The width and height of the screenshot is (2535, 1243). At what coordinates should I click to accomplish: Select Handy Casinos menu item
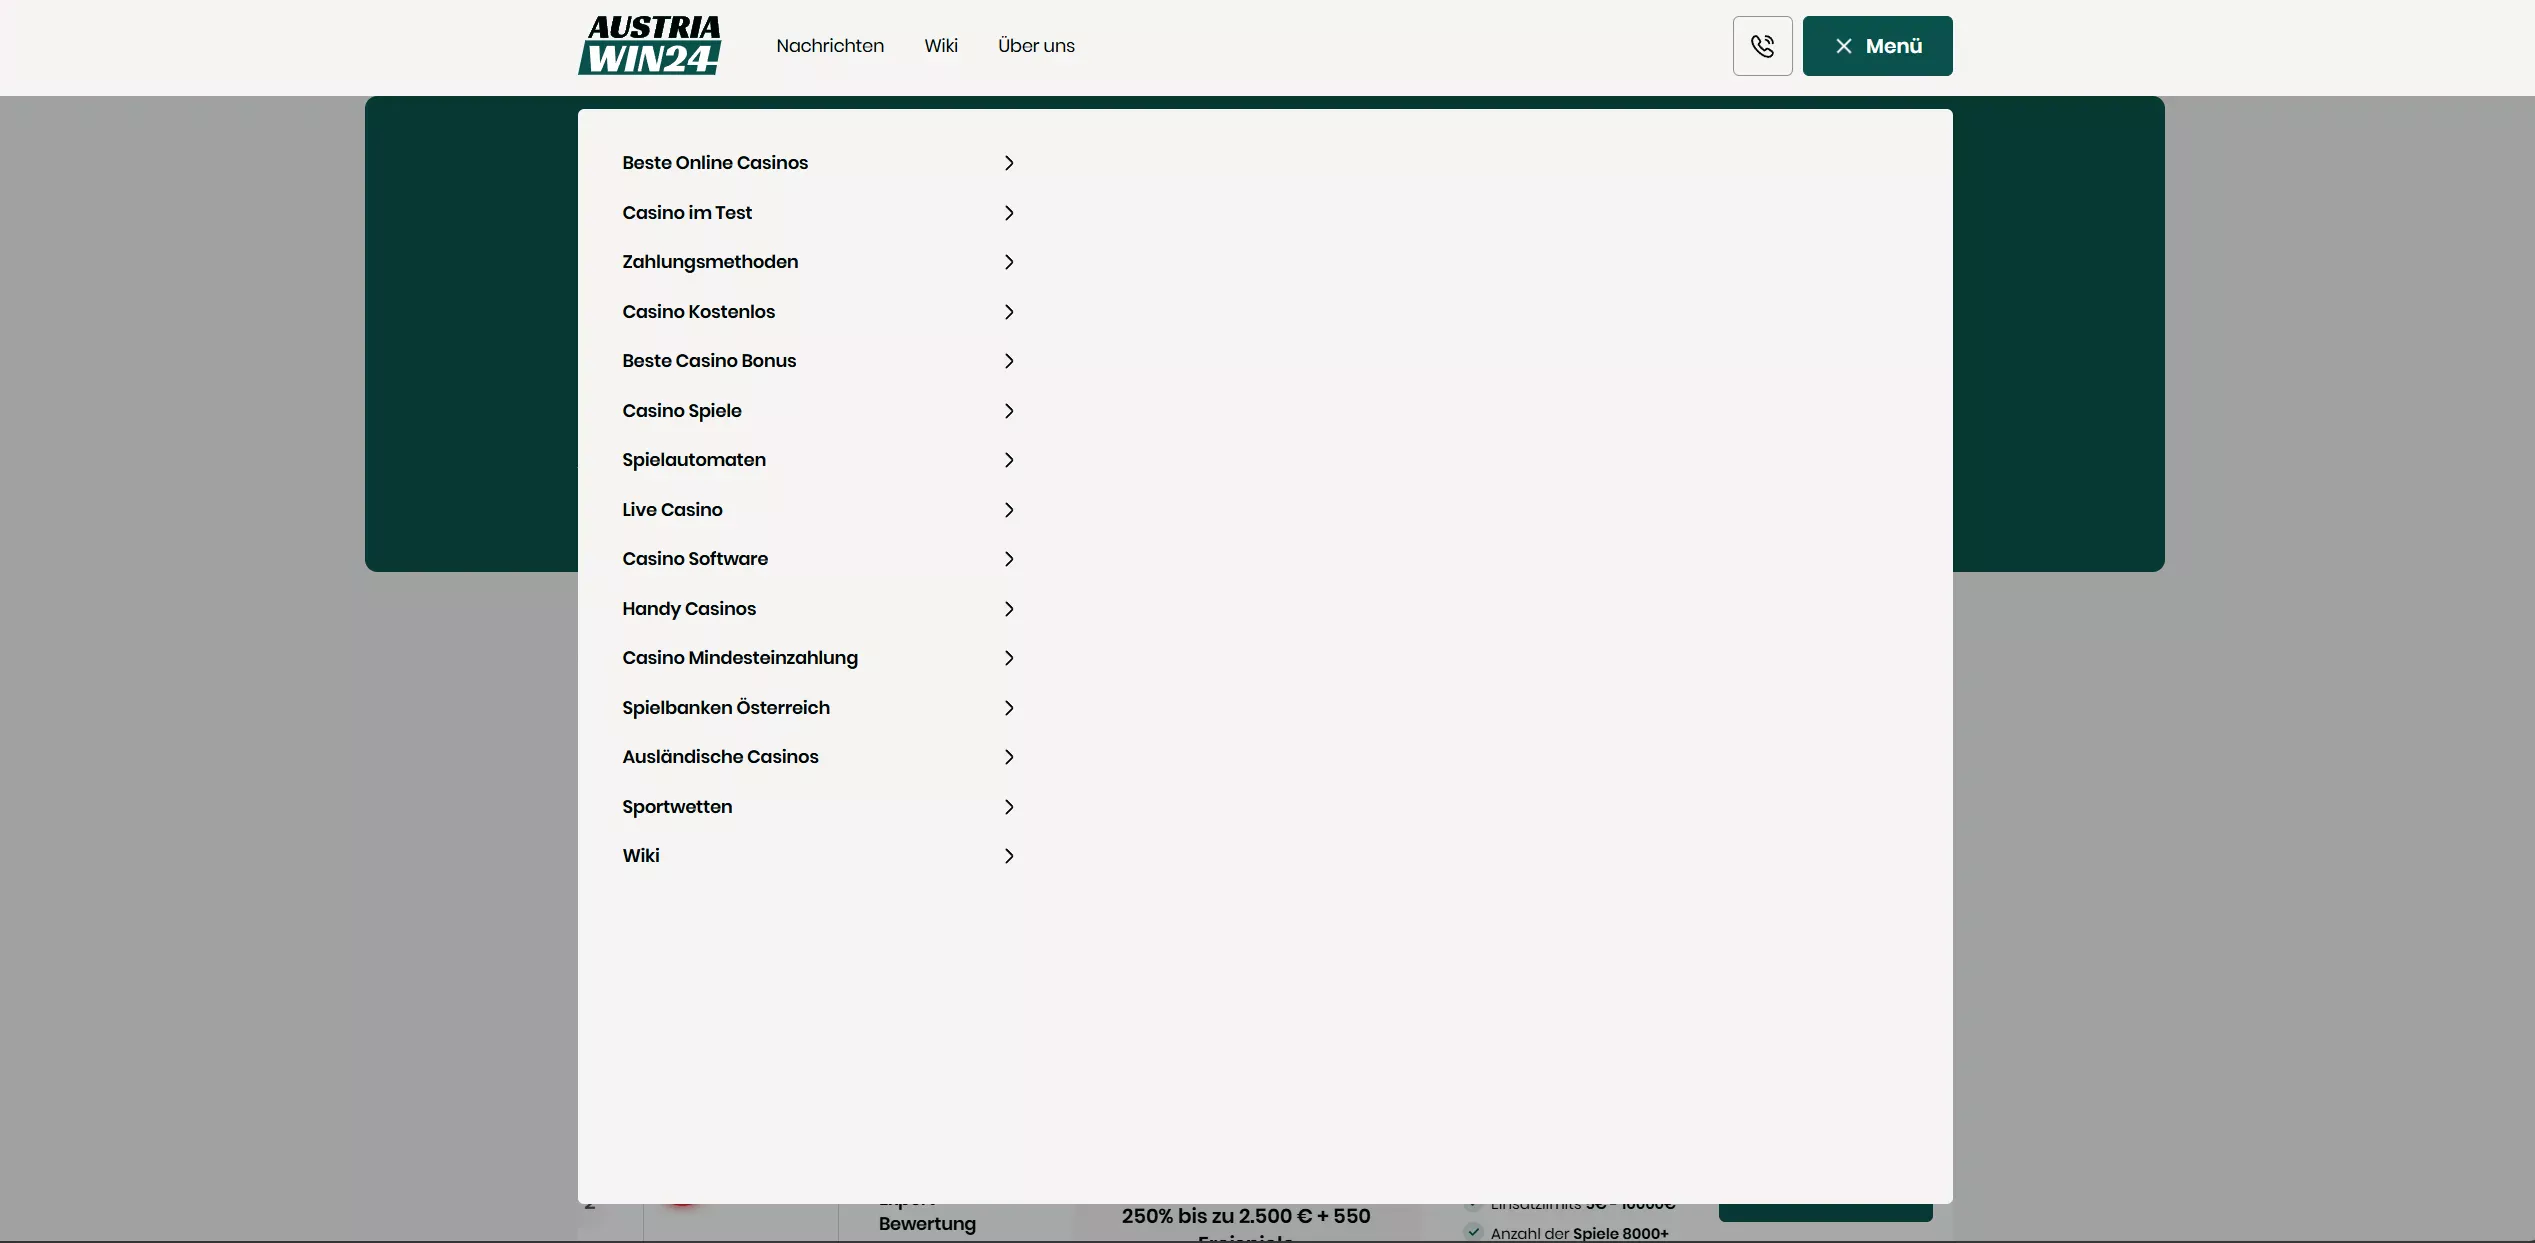coord(689,609)
